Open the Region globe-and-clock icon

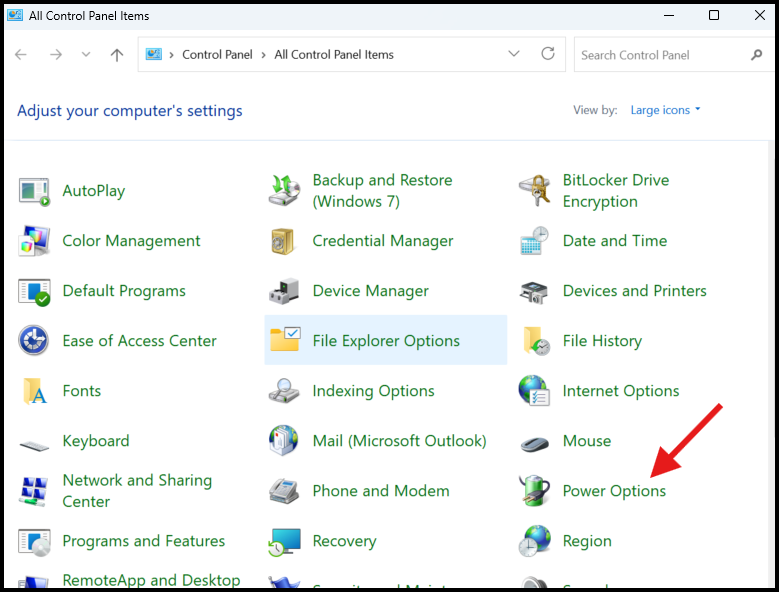click(x=535, y=541)
